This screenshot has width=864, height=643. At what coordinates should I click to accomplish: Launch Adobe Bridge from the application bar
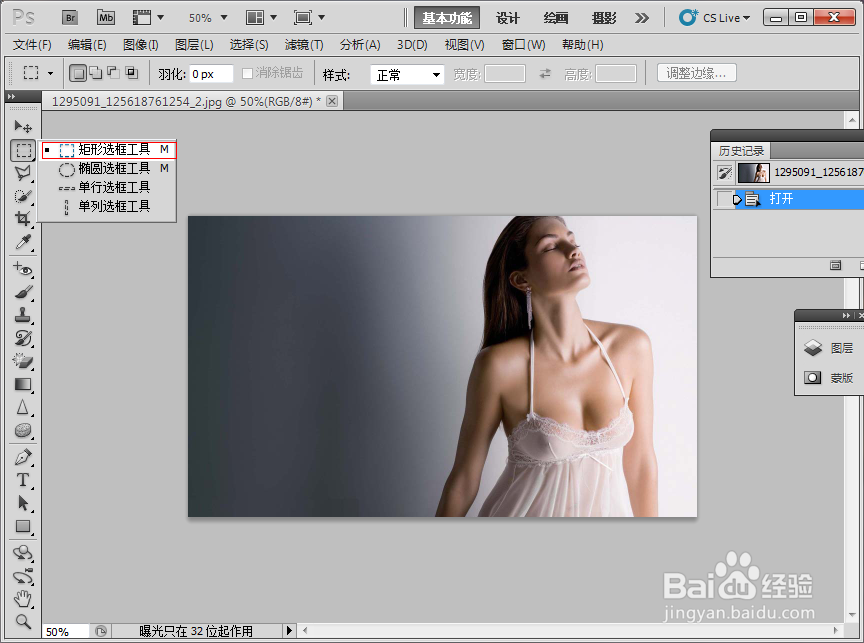point(69,17)
